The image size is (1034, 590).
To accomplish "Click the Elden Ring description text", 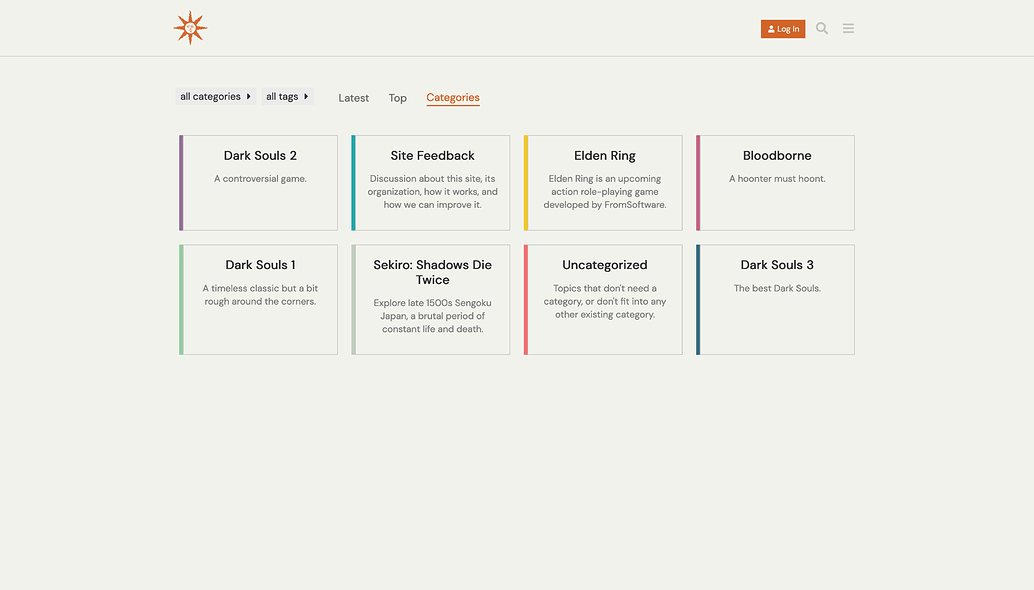I will pos(604,192).
